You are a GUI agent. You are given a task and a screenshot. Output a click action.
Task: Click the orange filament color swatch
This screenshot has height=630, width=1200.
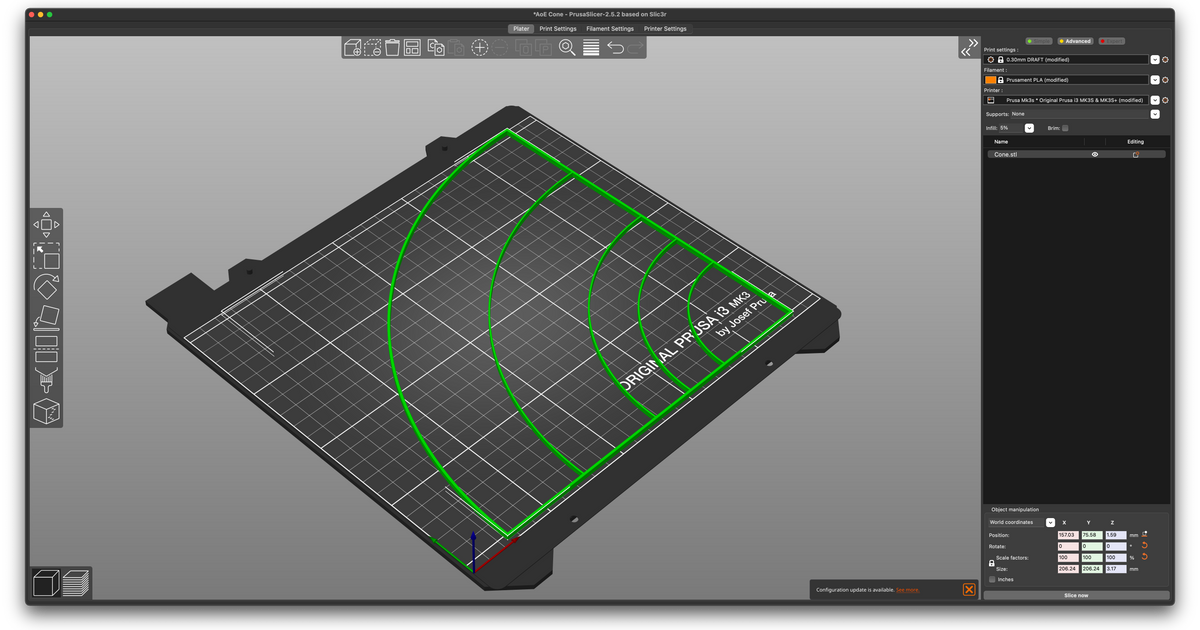(988, 79)
